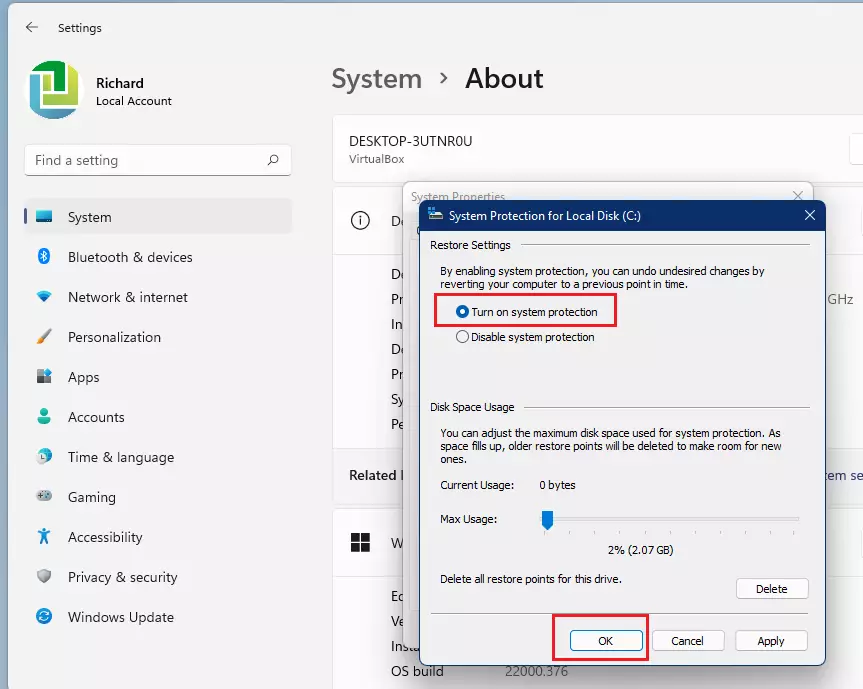Open System in the sidebar
Viewport: 863px width, 689px height.
[158, 217]
